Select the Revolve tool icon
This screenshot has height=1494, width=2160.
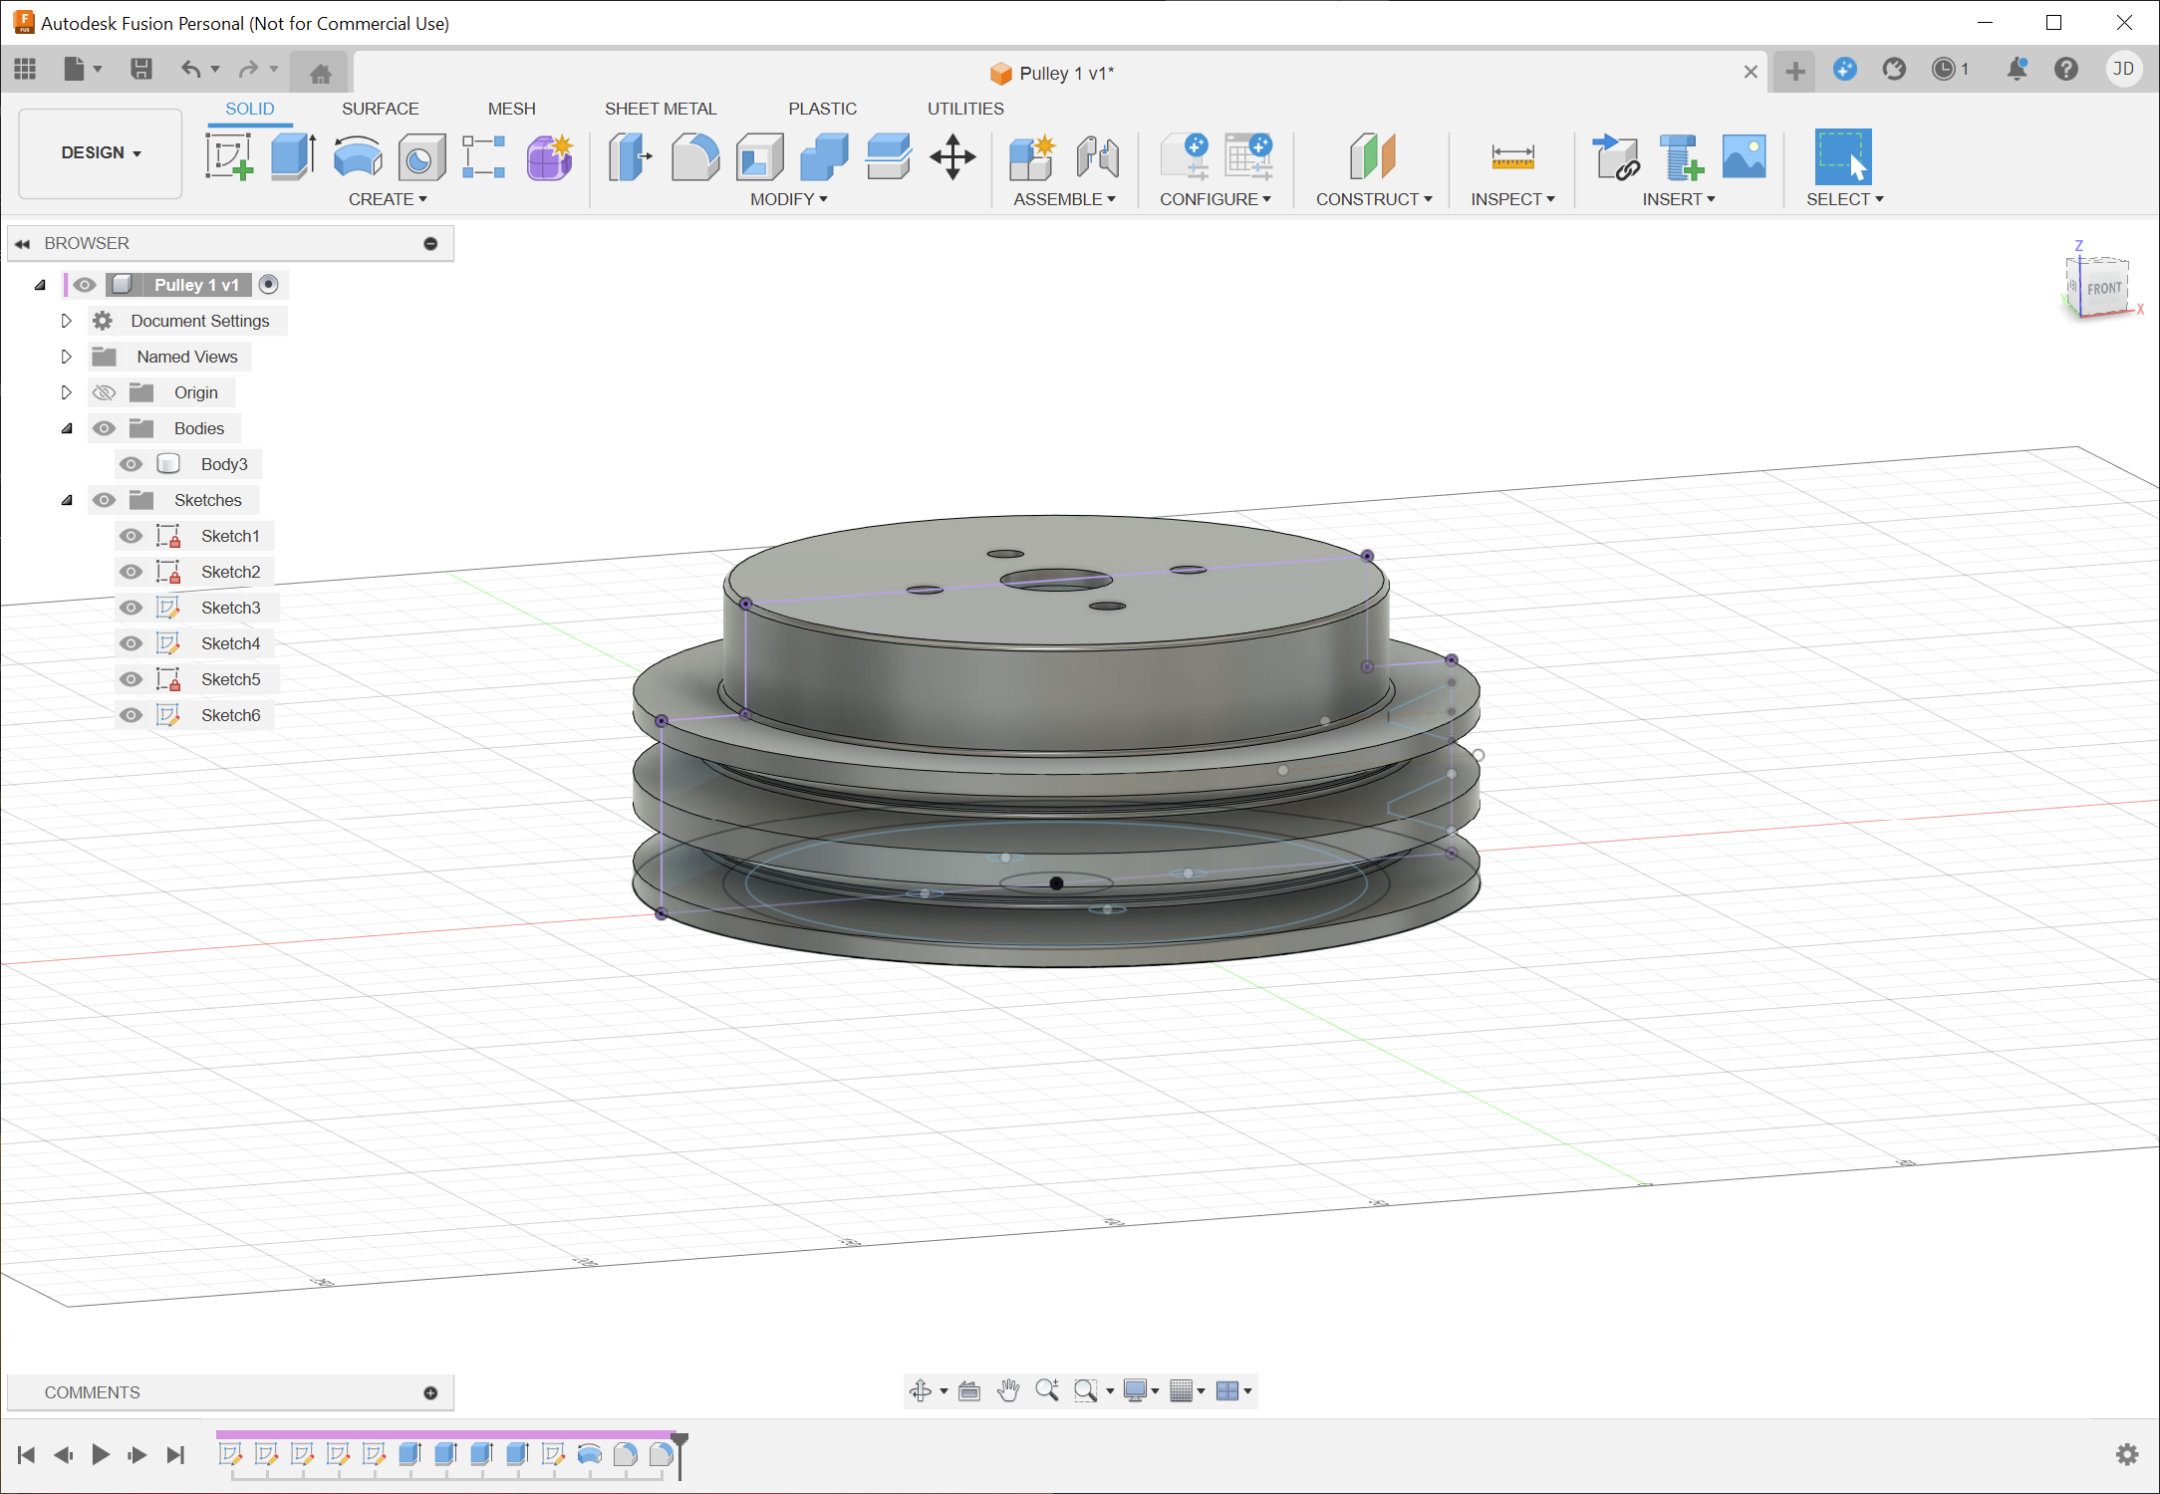tap(357, 157)
